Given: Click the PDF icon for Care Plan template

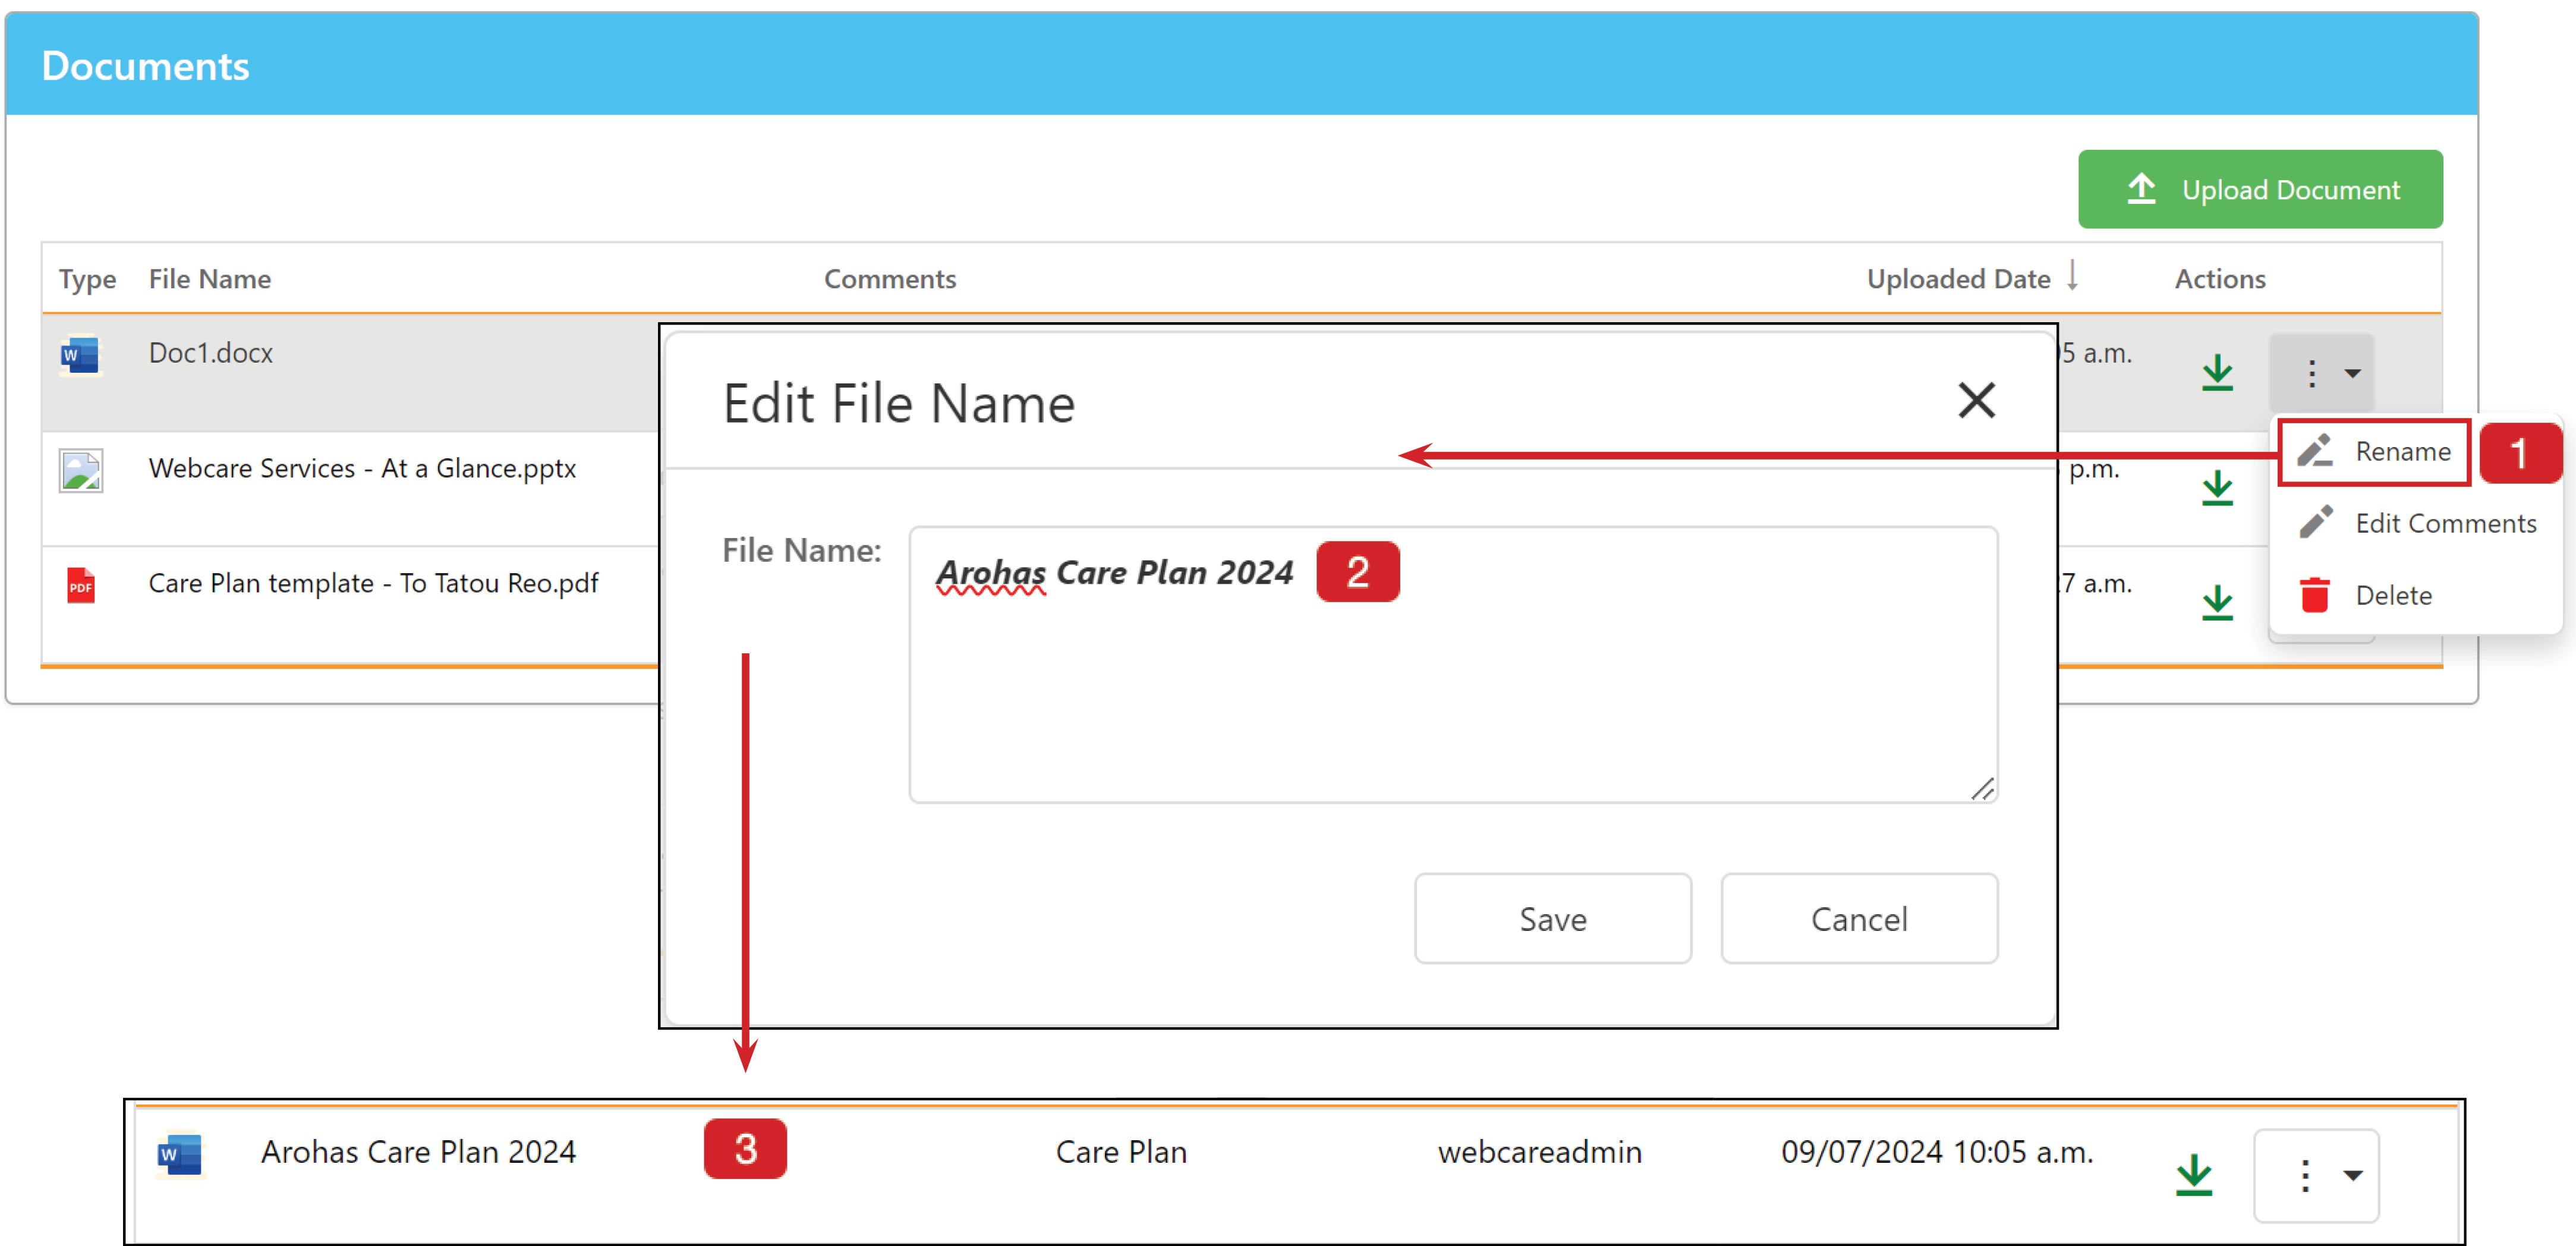Looking at the screenshot, I should (x=80, y=585).
